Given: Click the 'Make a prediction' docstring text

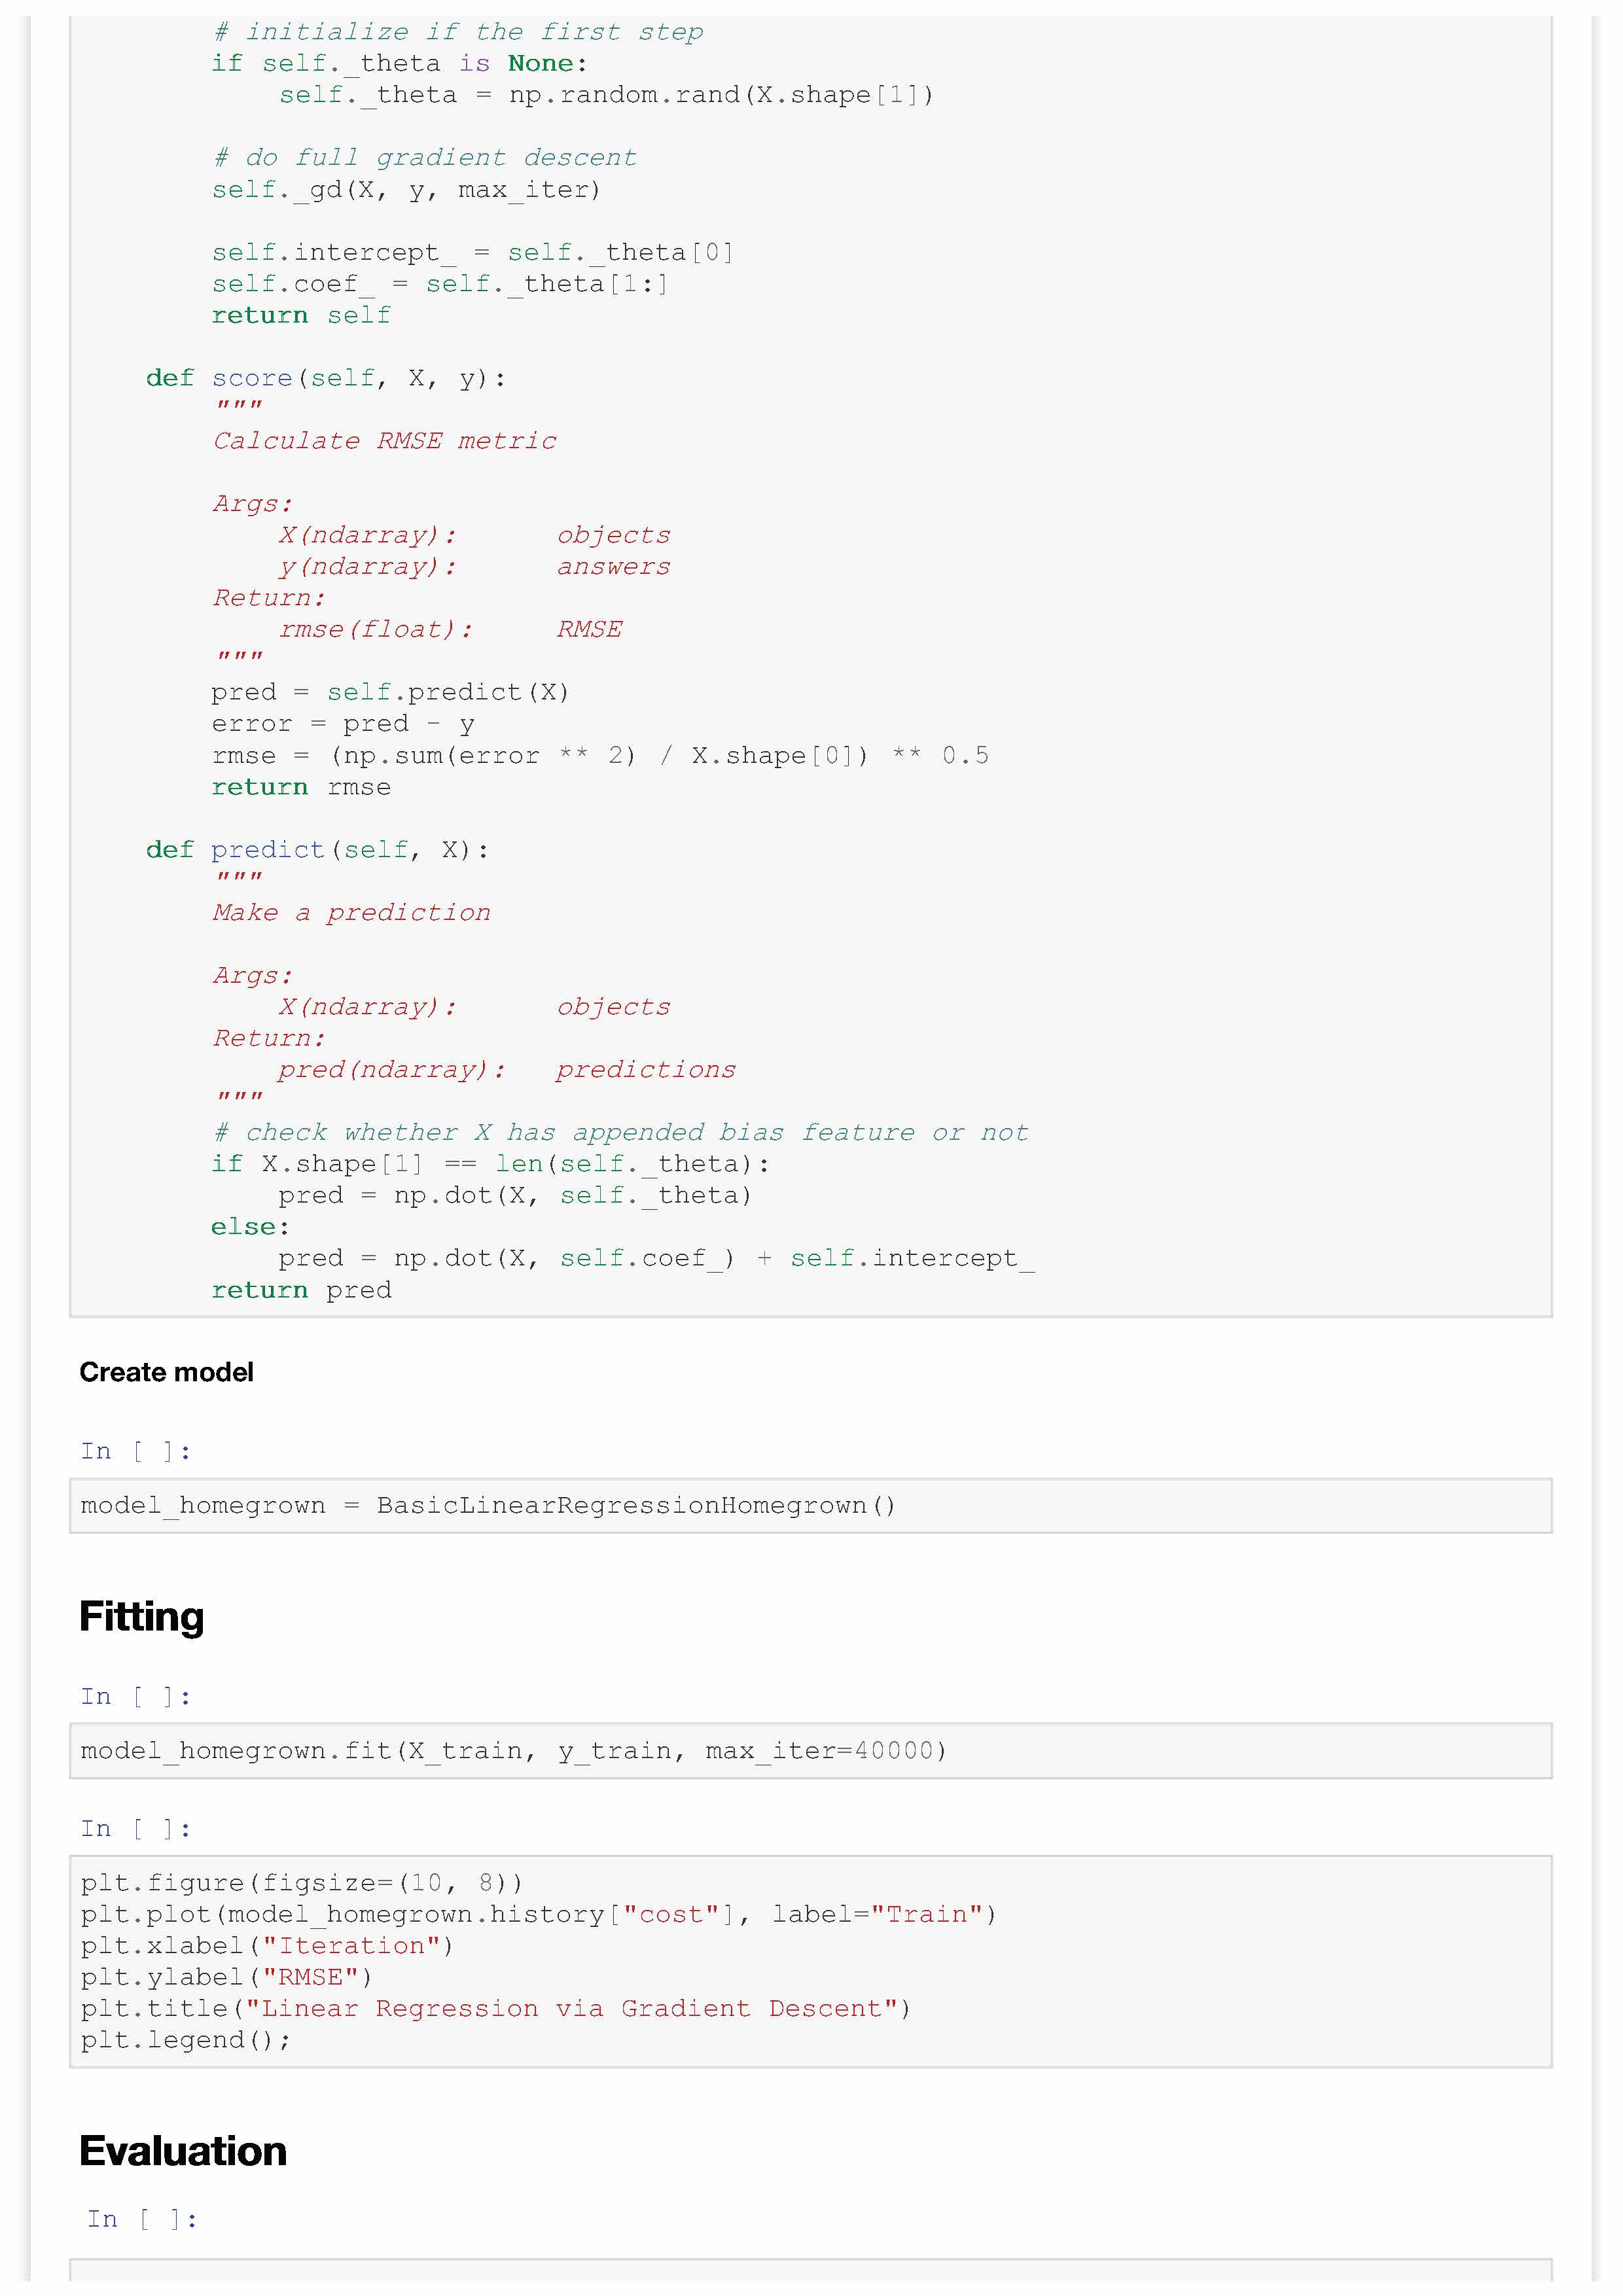Looking at the screenshot, I should click(351, 913).
